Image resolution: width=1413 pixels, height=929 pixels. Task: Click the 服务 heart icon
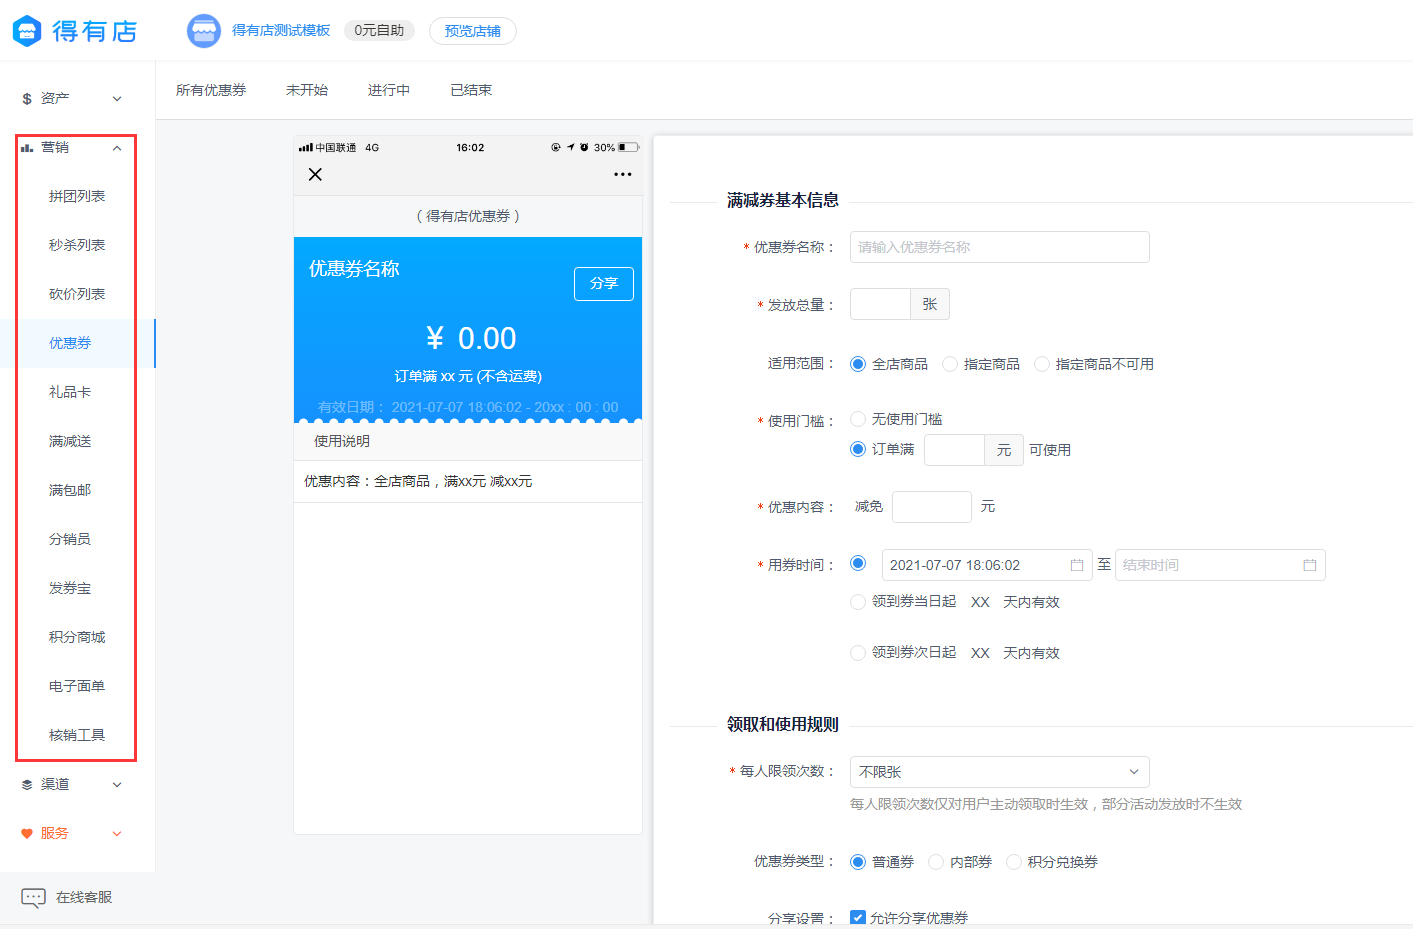[x=27, y=834]
